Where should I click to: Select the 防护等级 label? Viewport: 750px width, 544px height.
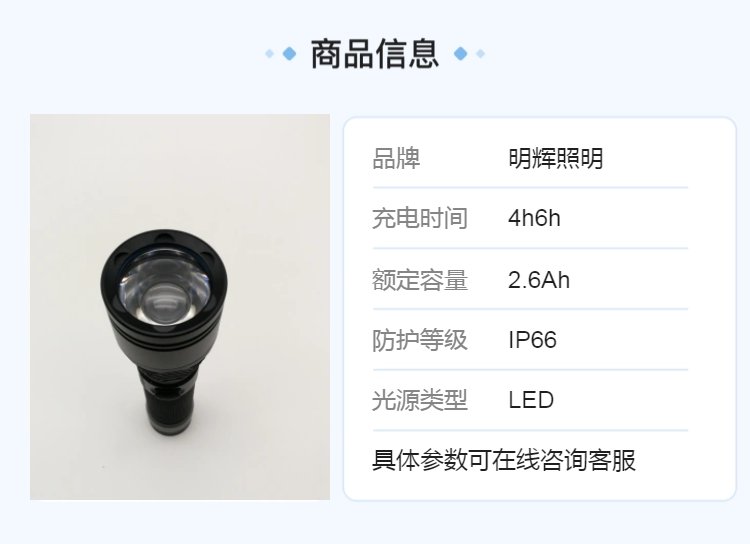click(x=420, y=340)
